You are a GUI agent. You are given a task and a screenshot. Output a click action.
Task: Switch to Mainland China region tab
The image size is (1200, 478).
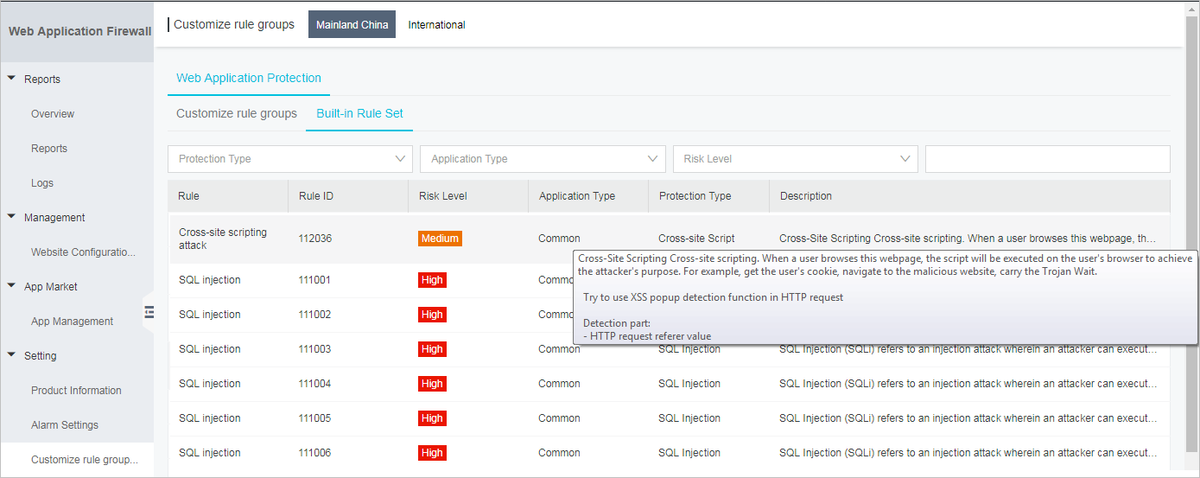click(352, 24)
